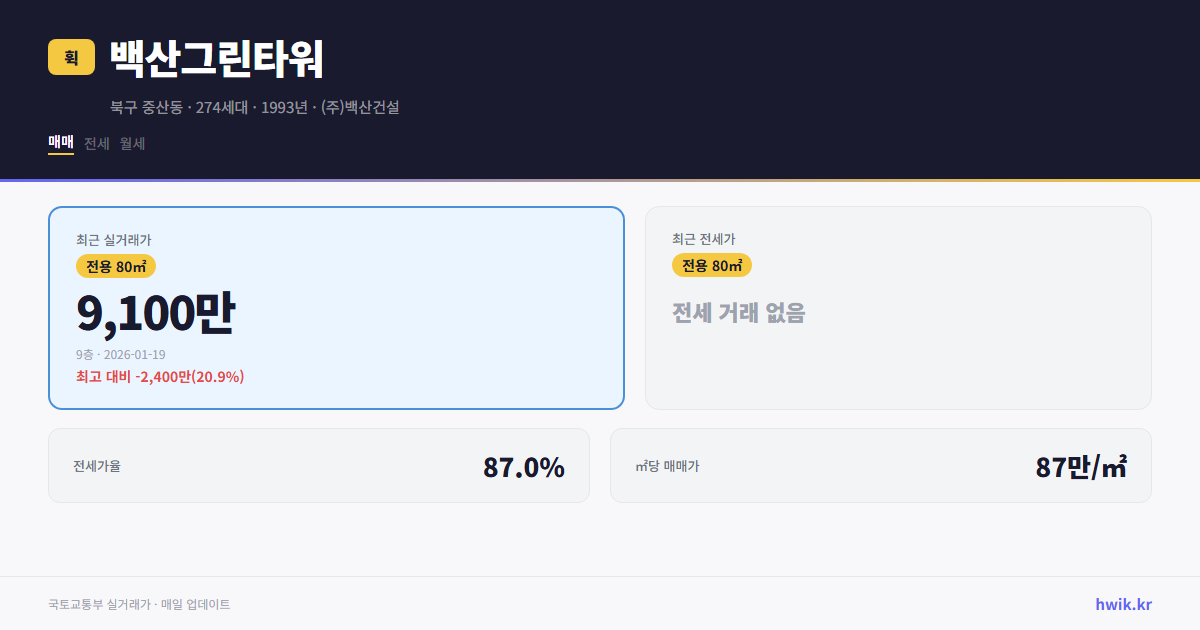The height and width of the screenshot is (630, 1200).
Task: Click the 전세가율 87.0% value
Action: [523, 466]
